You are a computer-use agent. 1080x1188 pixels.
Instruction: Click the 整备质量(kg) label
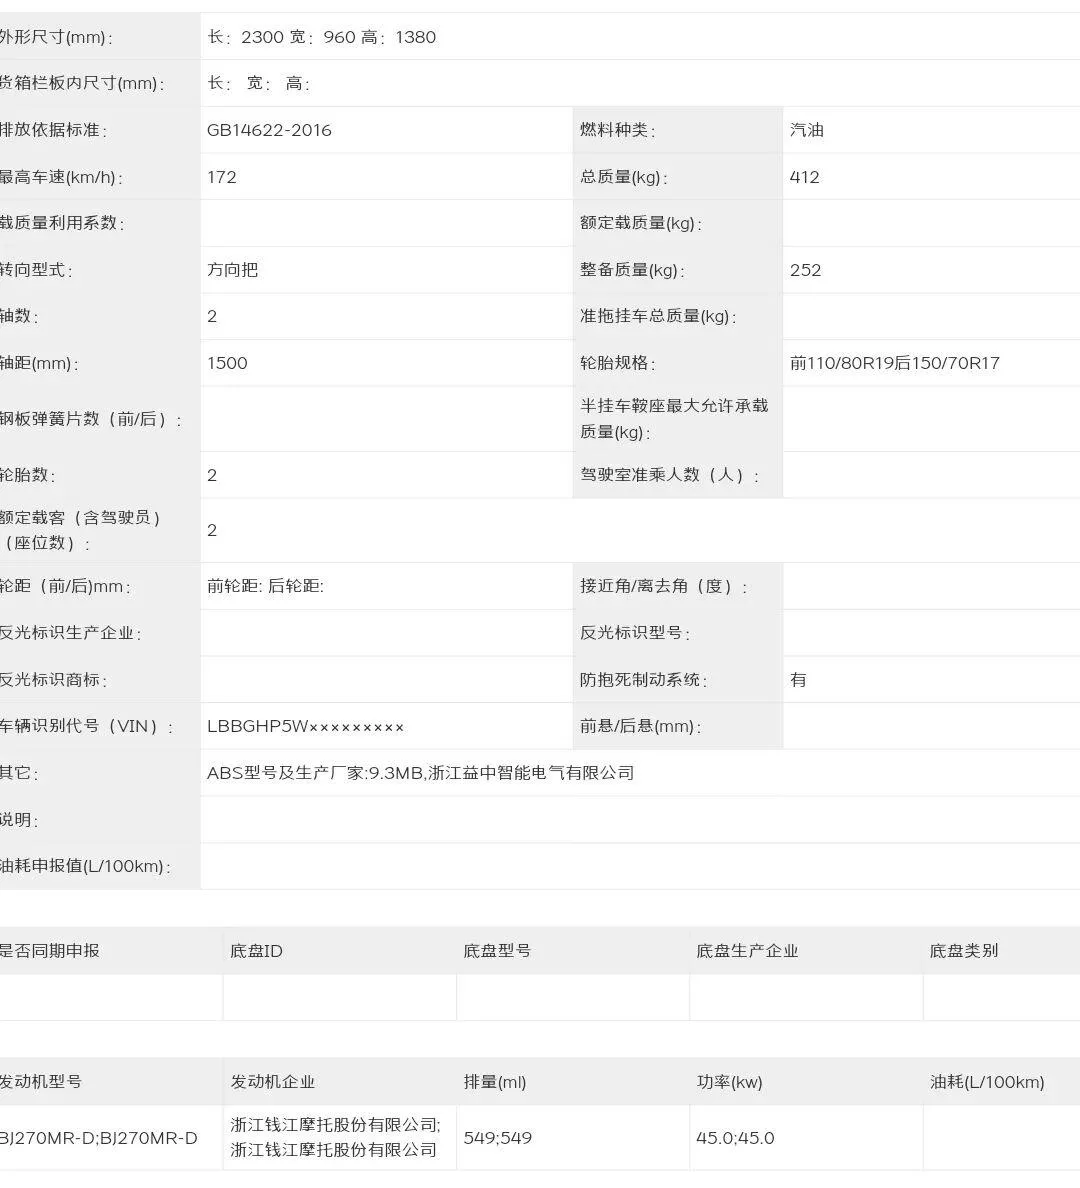pos(632,270)
